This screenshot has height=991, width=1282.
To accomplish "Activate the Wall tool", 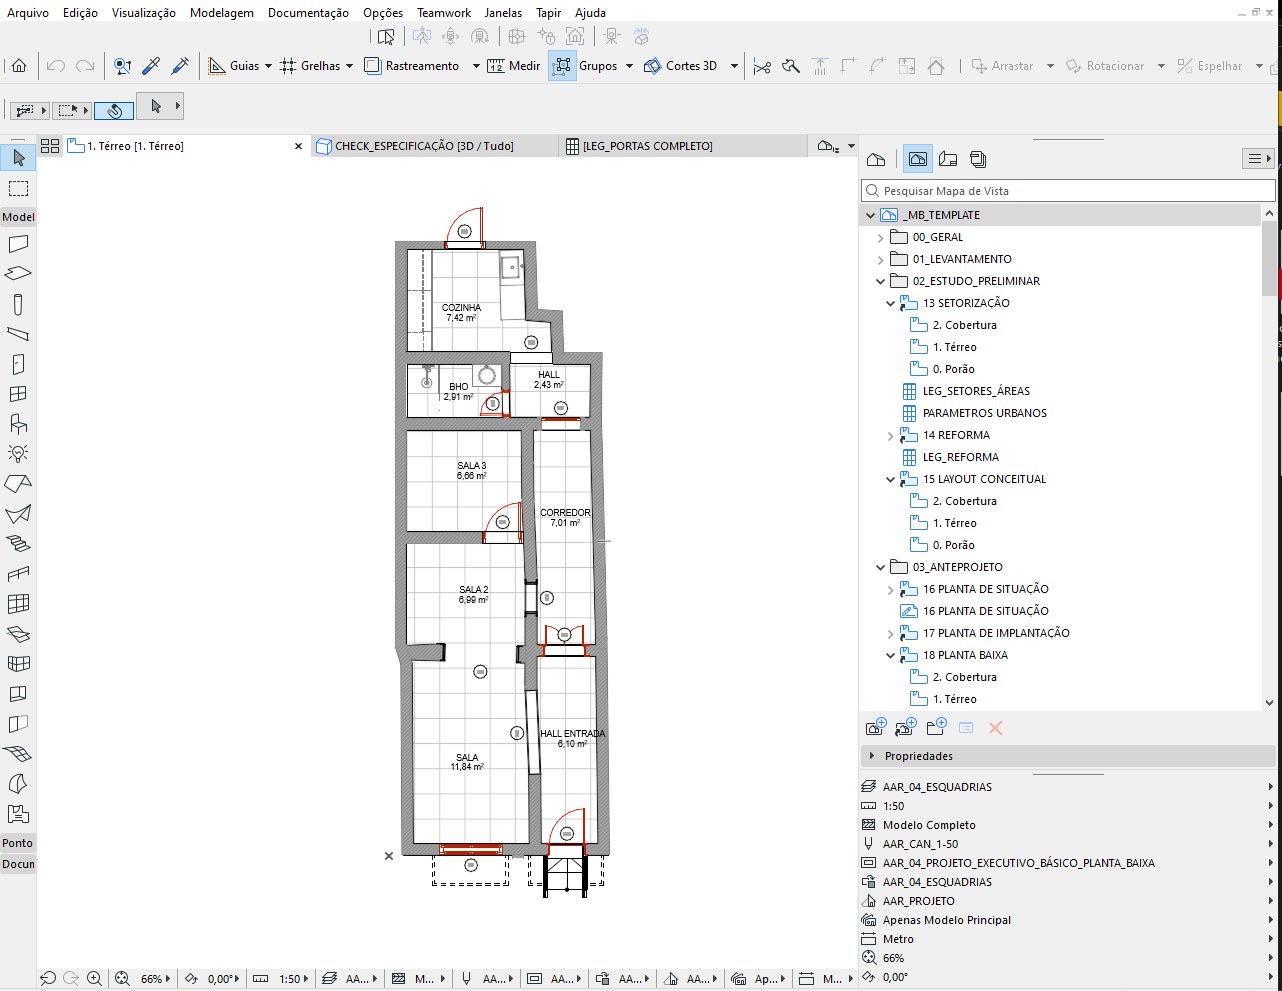I will (x=18, y=244).
